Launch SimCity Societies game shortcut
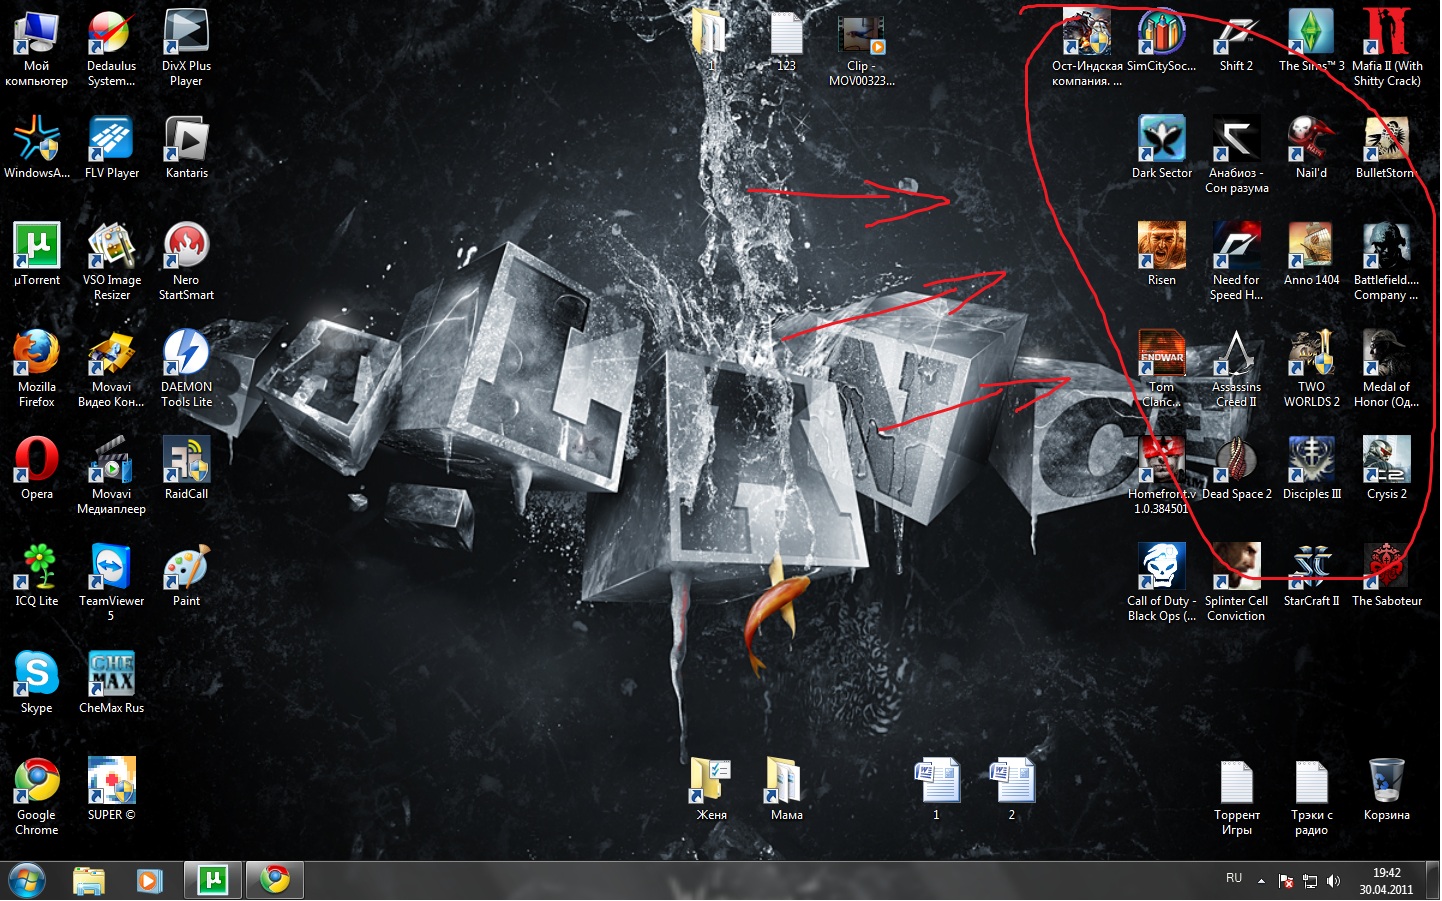Viewport: 1442px width, 901px height. [x=1161, y=41]
